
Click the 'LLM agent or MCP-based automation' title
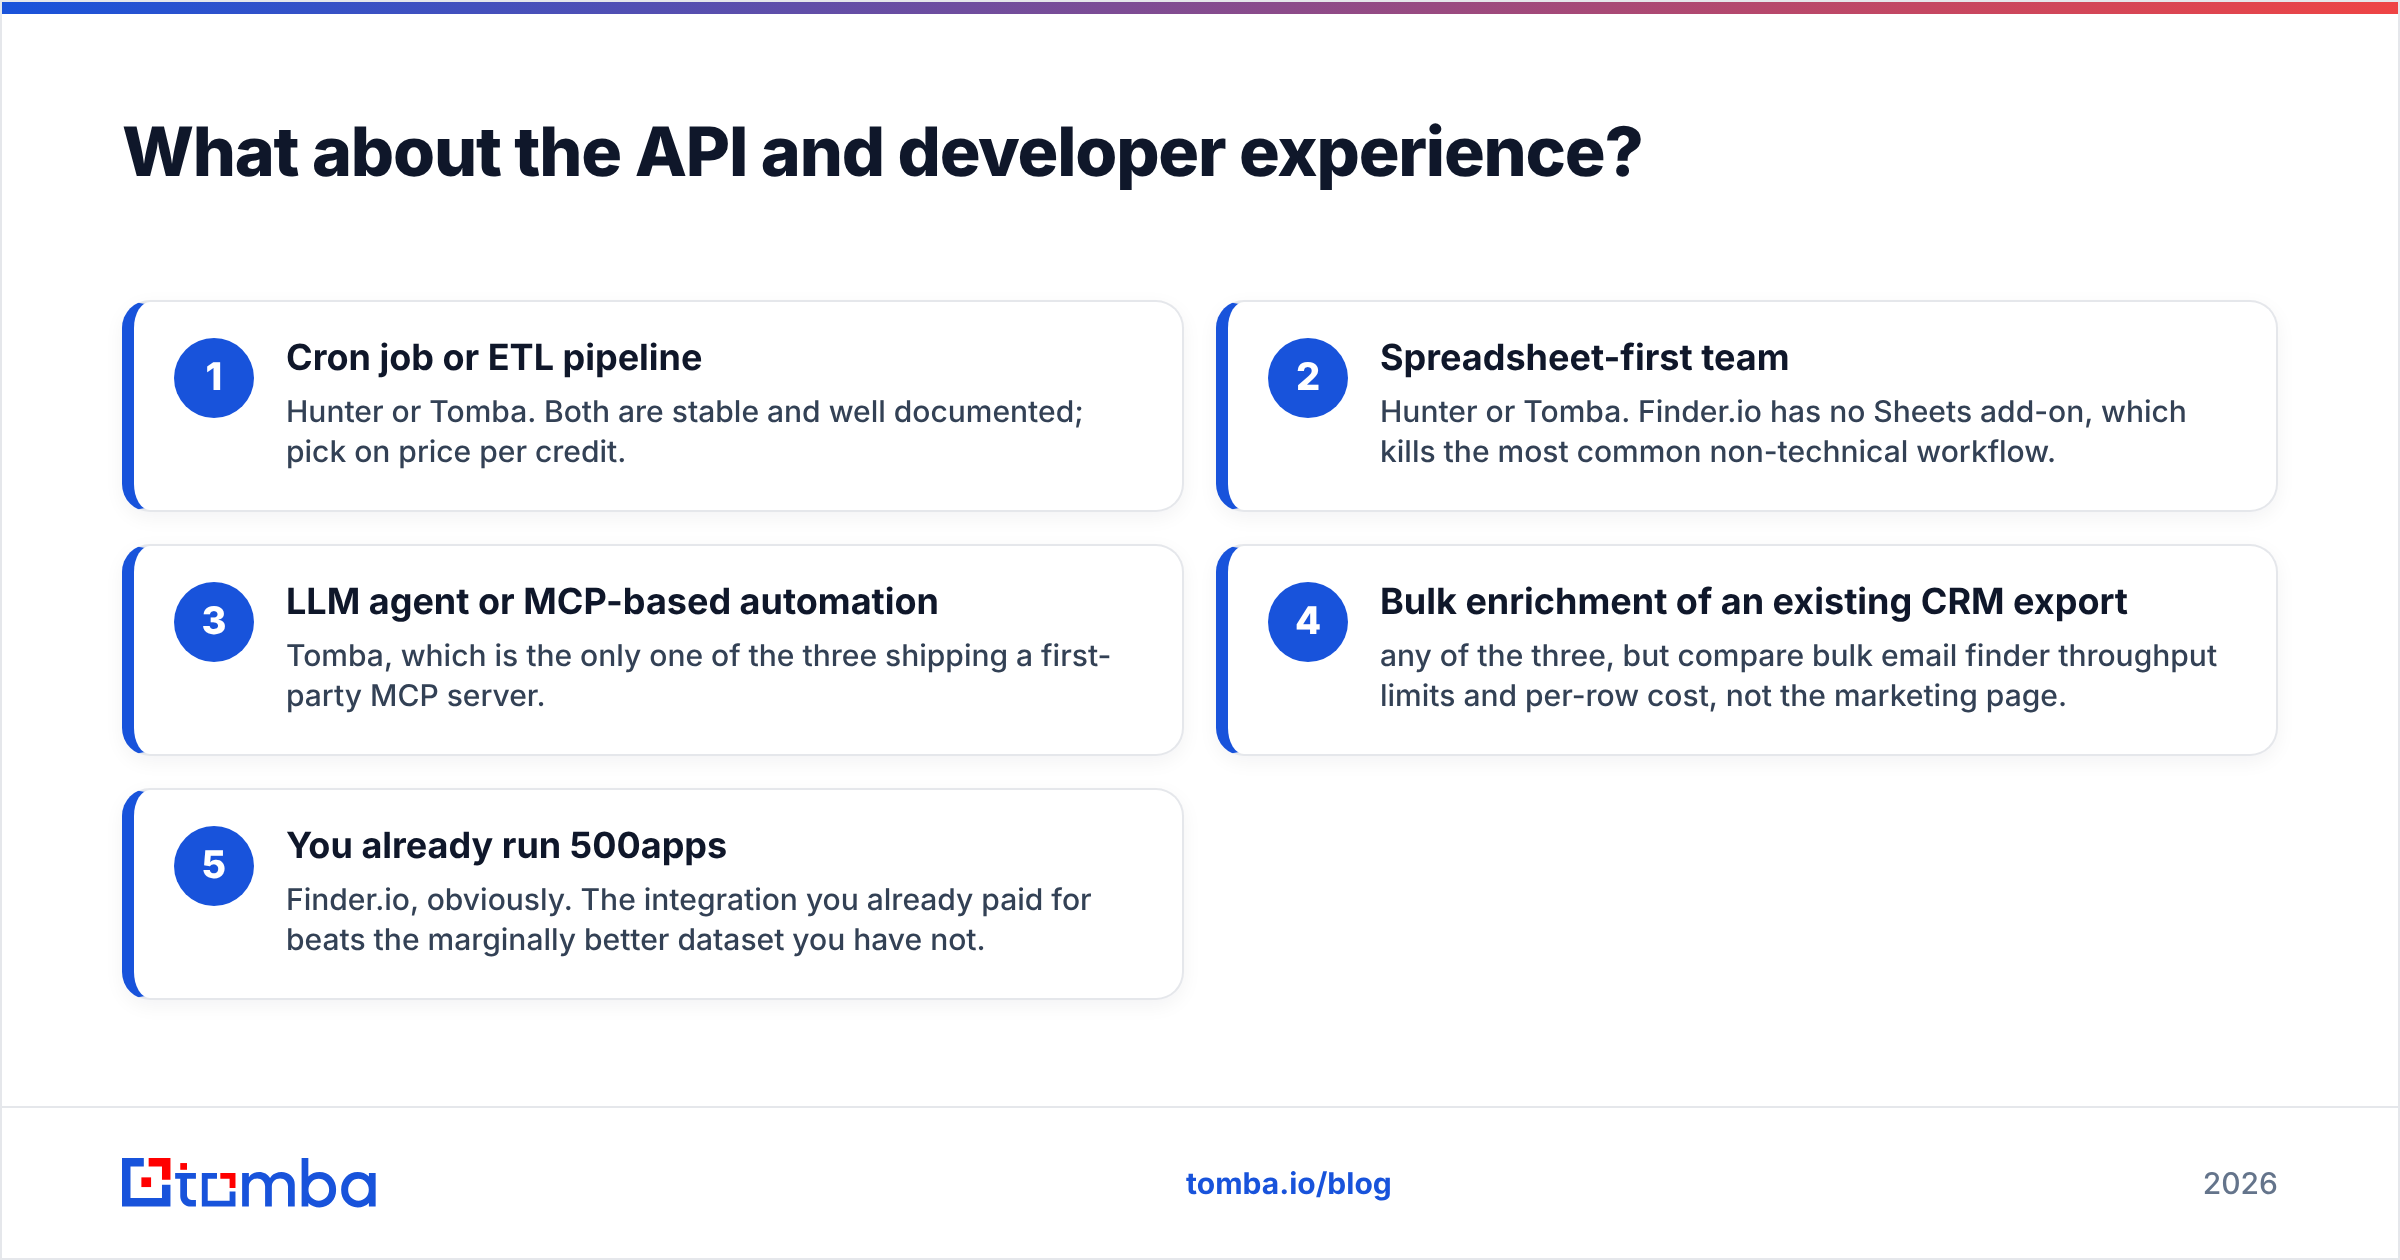612,602
